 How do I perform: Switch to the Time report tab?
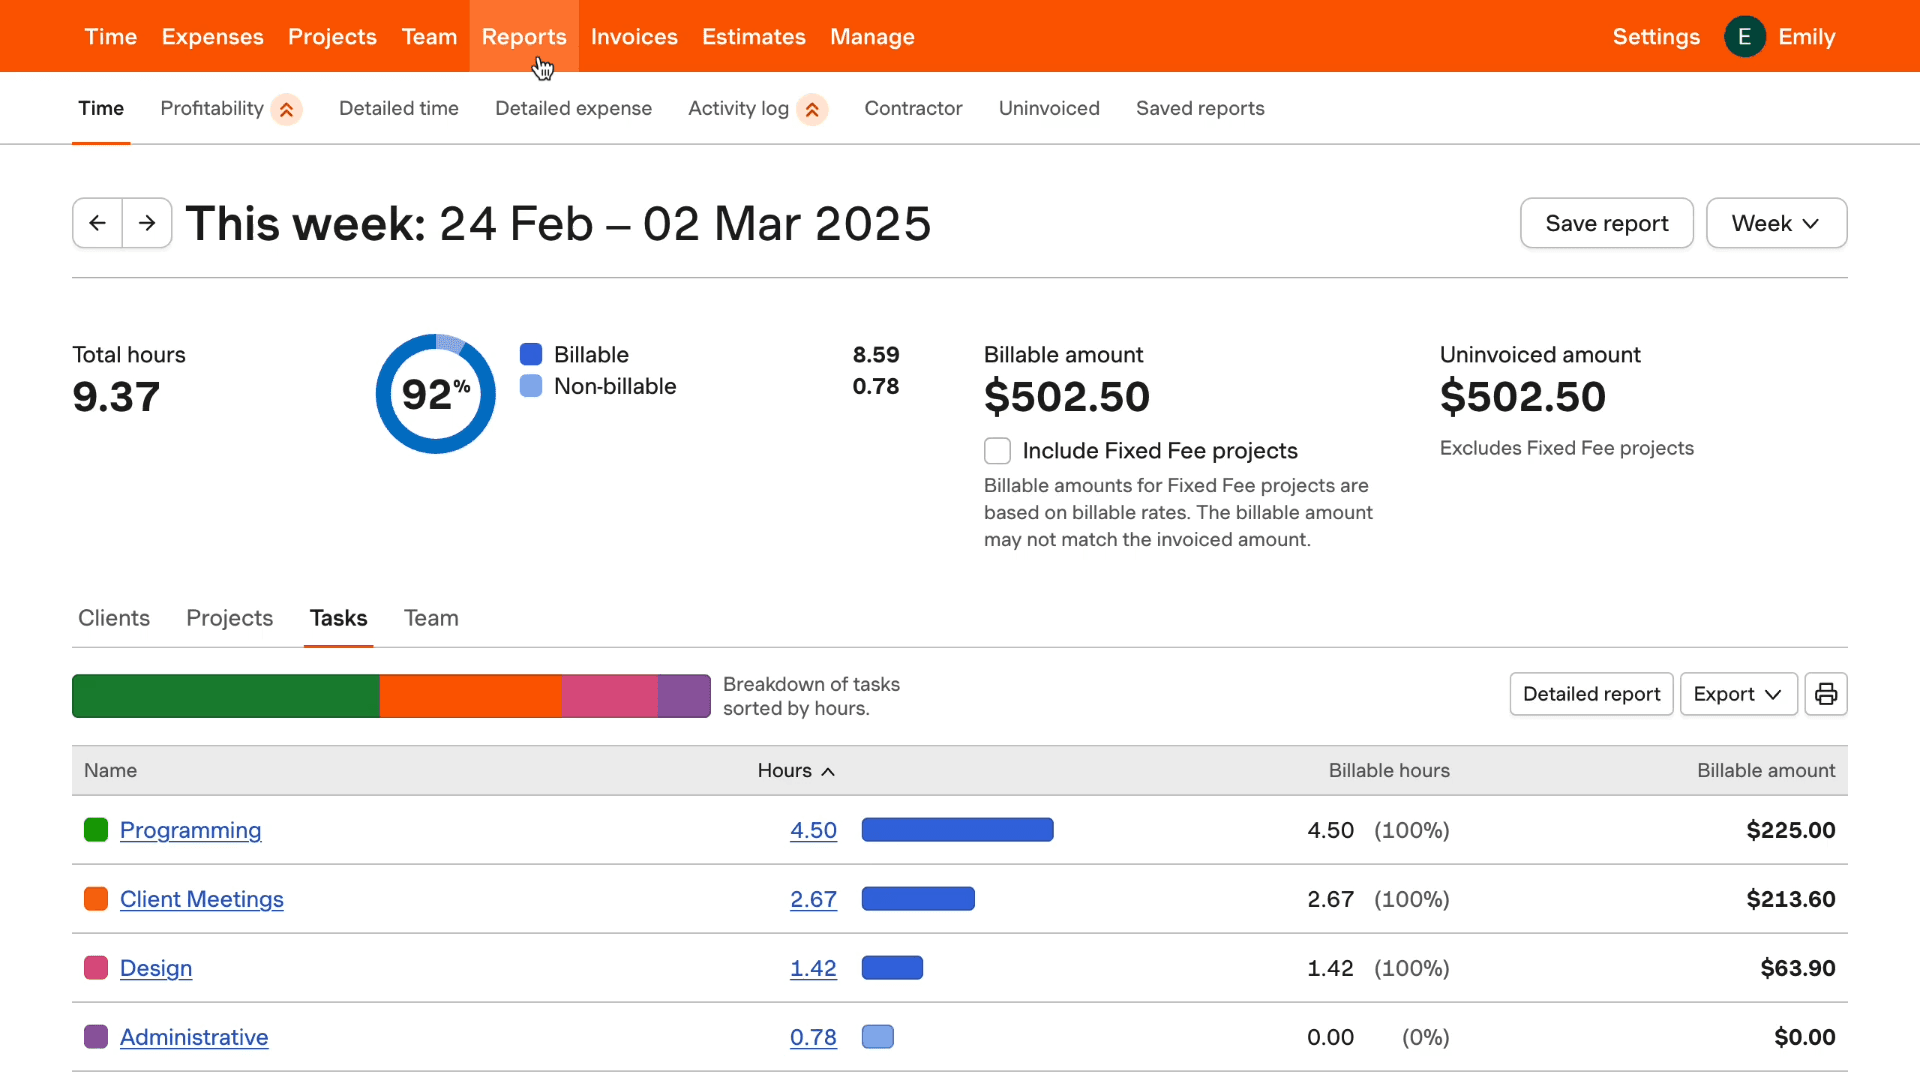[101, 108]
